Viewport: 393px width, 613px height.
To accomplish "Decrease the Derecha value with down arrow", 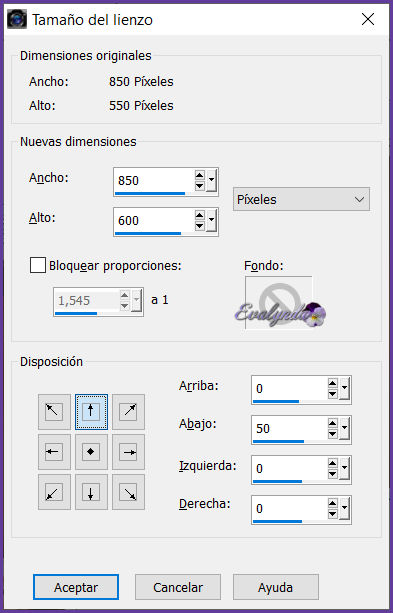I will tap(333, 514).
